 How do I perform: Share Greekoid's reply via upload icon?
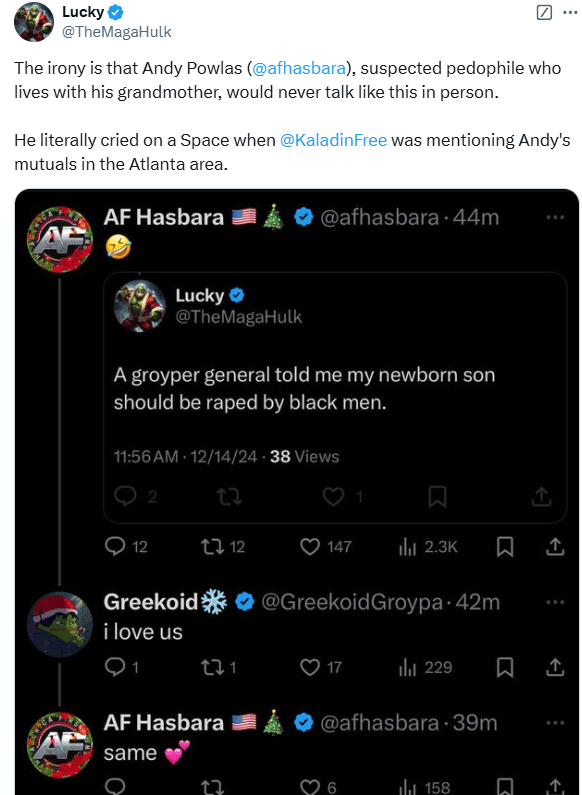(555, 667)
